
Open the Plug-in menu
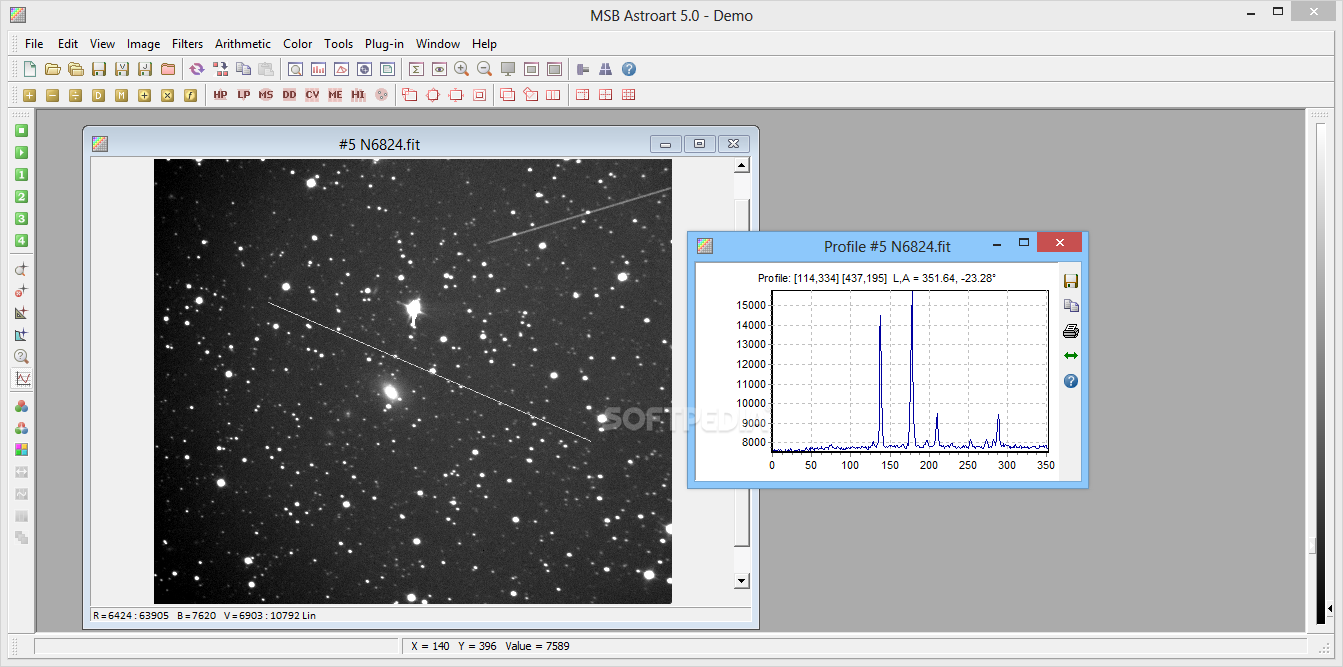tap(385, 44)
